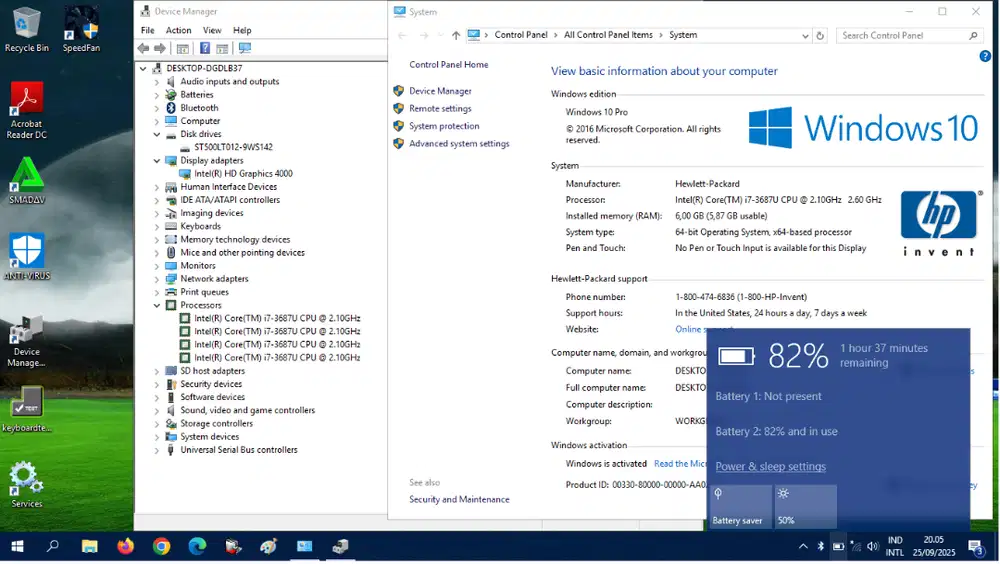Click the refresh button beside the address bar

pos(820,35)
